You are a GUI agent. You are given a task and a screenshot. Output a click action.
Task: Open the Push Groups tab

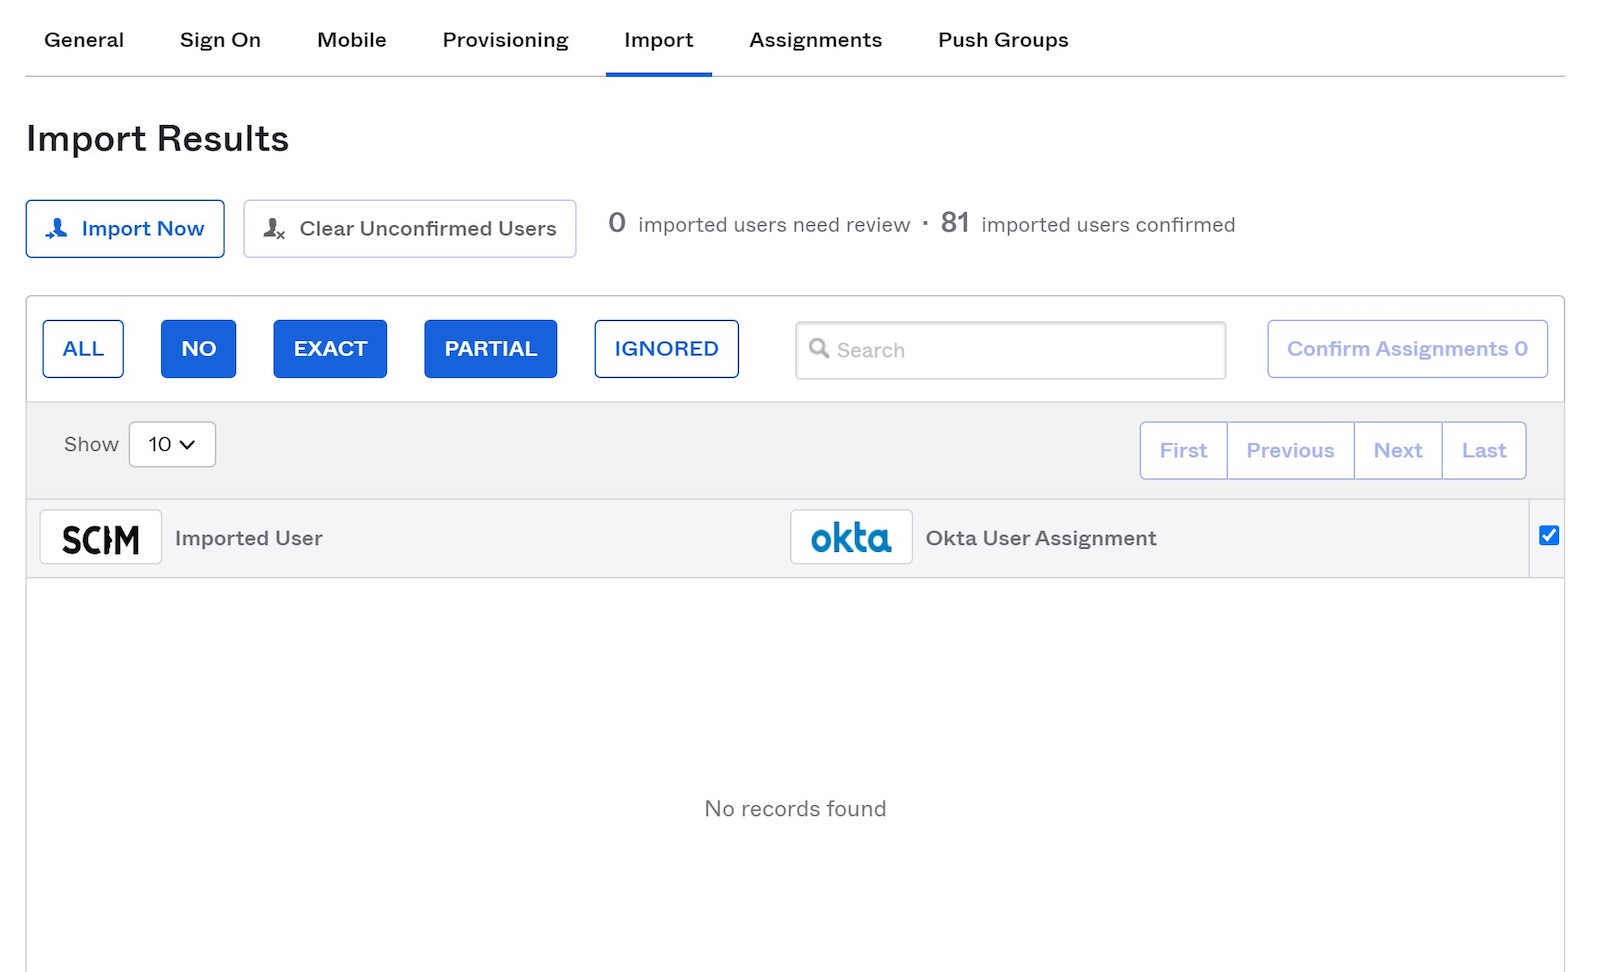coord(1002,40)
